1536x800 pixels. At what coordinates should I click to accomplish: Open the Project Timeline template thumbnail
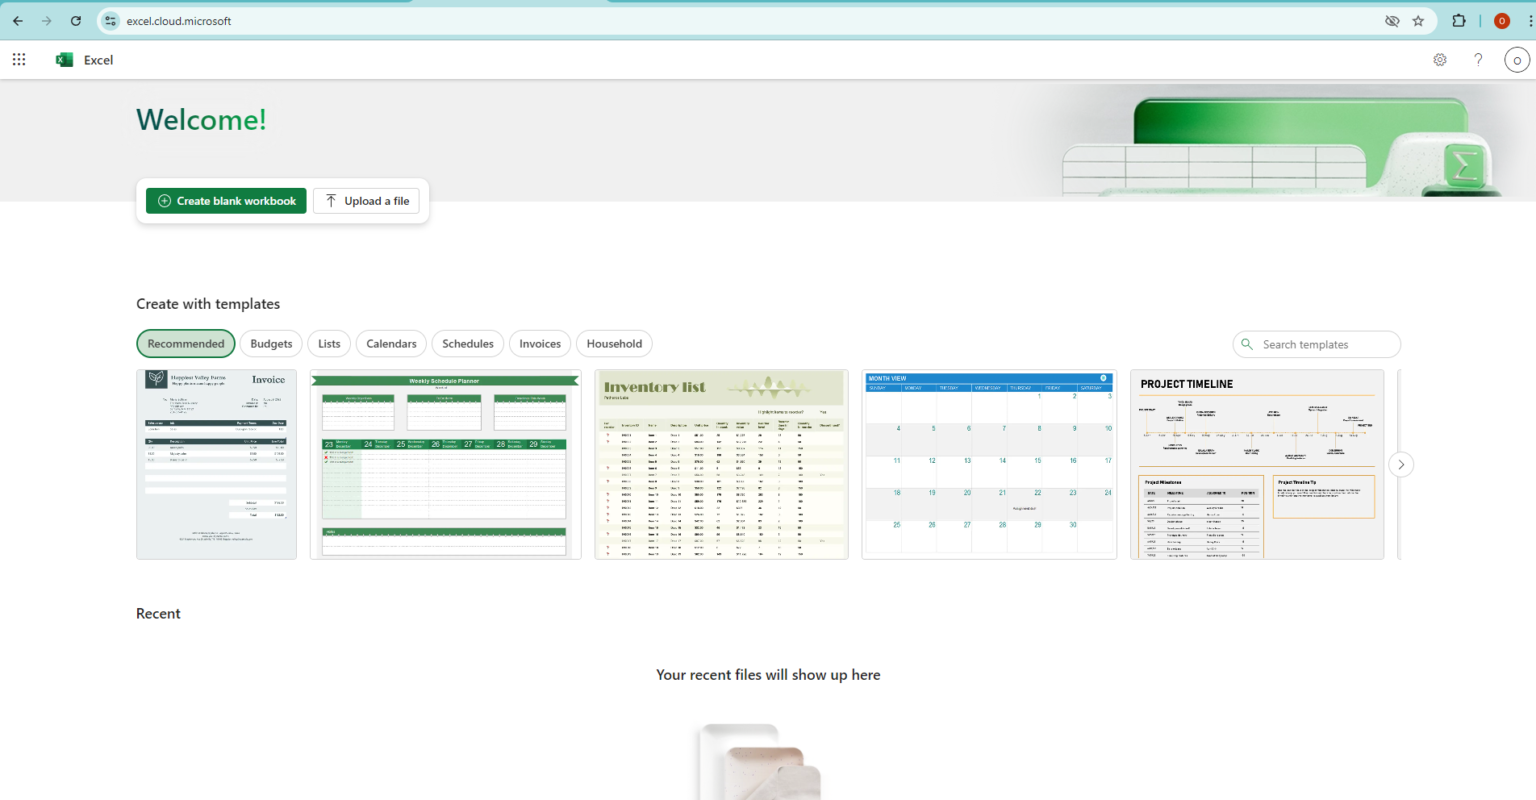coord(1256,464)
